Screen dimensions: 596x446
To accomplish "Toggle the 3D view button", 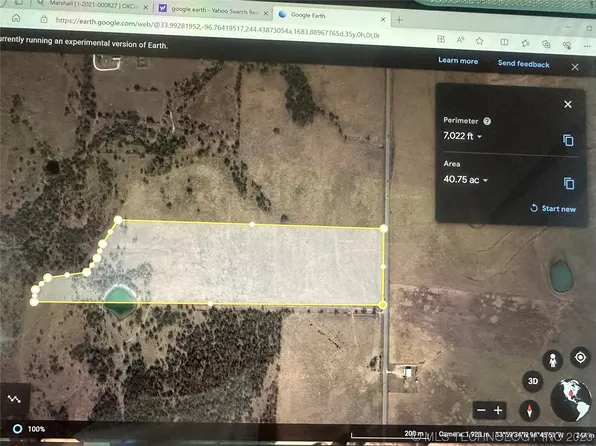I will click(x=533, y=381).
